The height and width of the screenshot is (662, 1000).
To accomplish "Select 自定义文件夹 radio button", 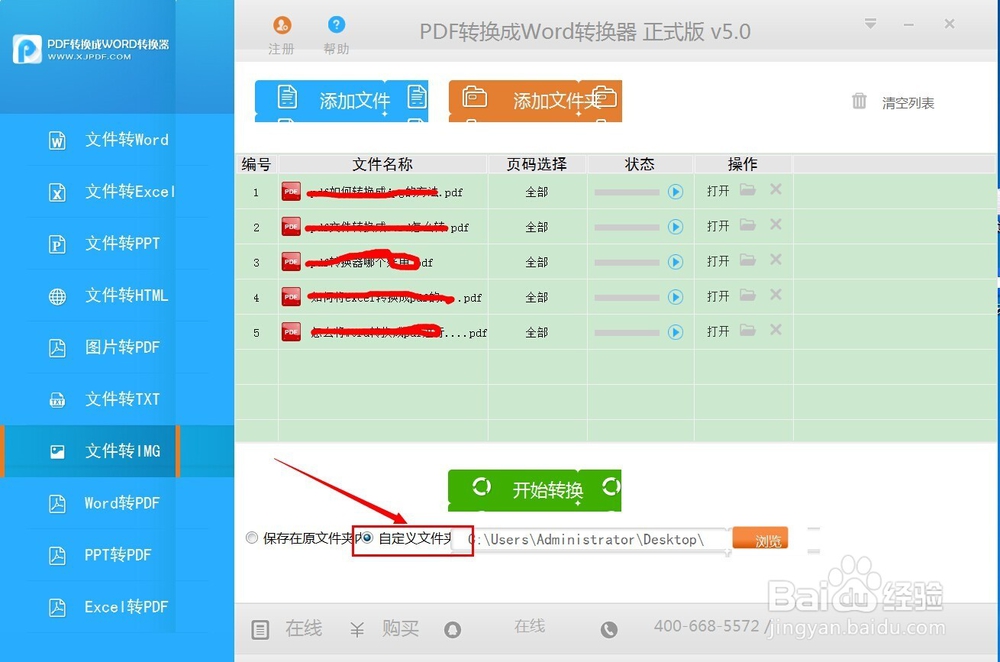I will click(x=367, y=538).
